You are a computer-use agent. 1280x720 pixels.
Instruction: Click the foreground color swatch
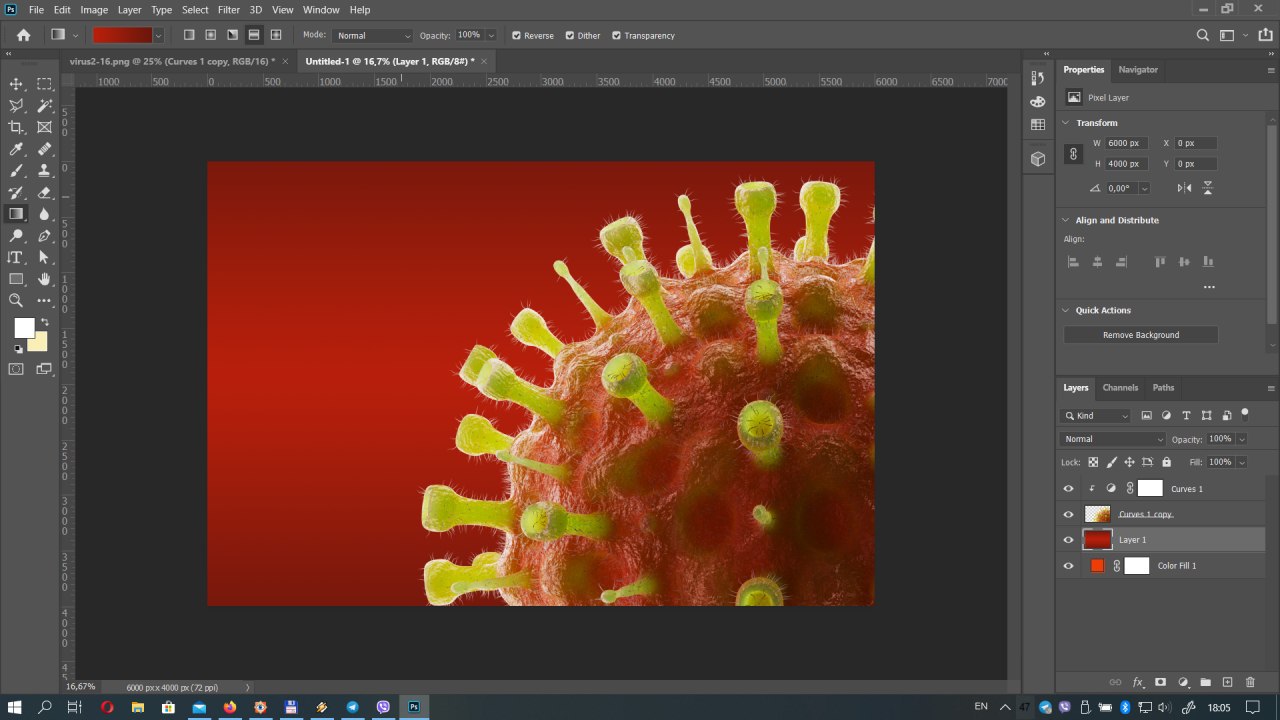pyautogui.click(x=24, y=327)
